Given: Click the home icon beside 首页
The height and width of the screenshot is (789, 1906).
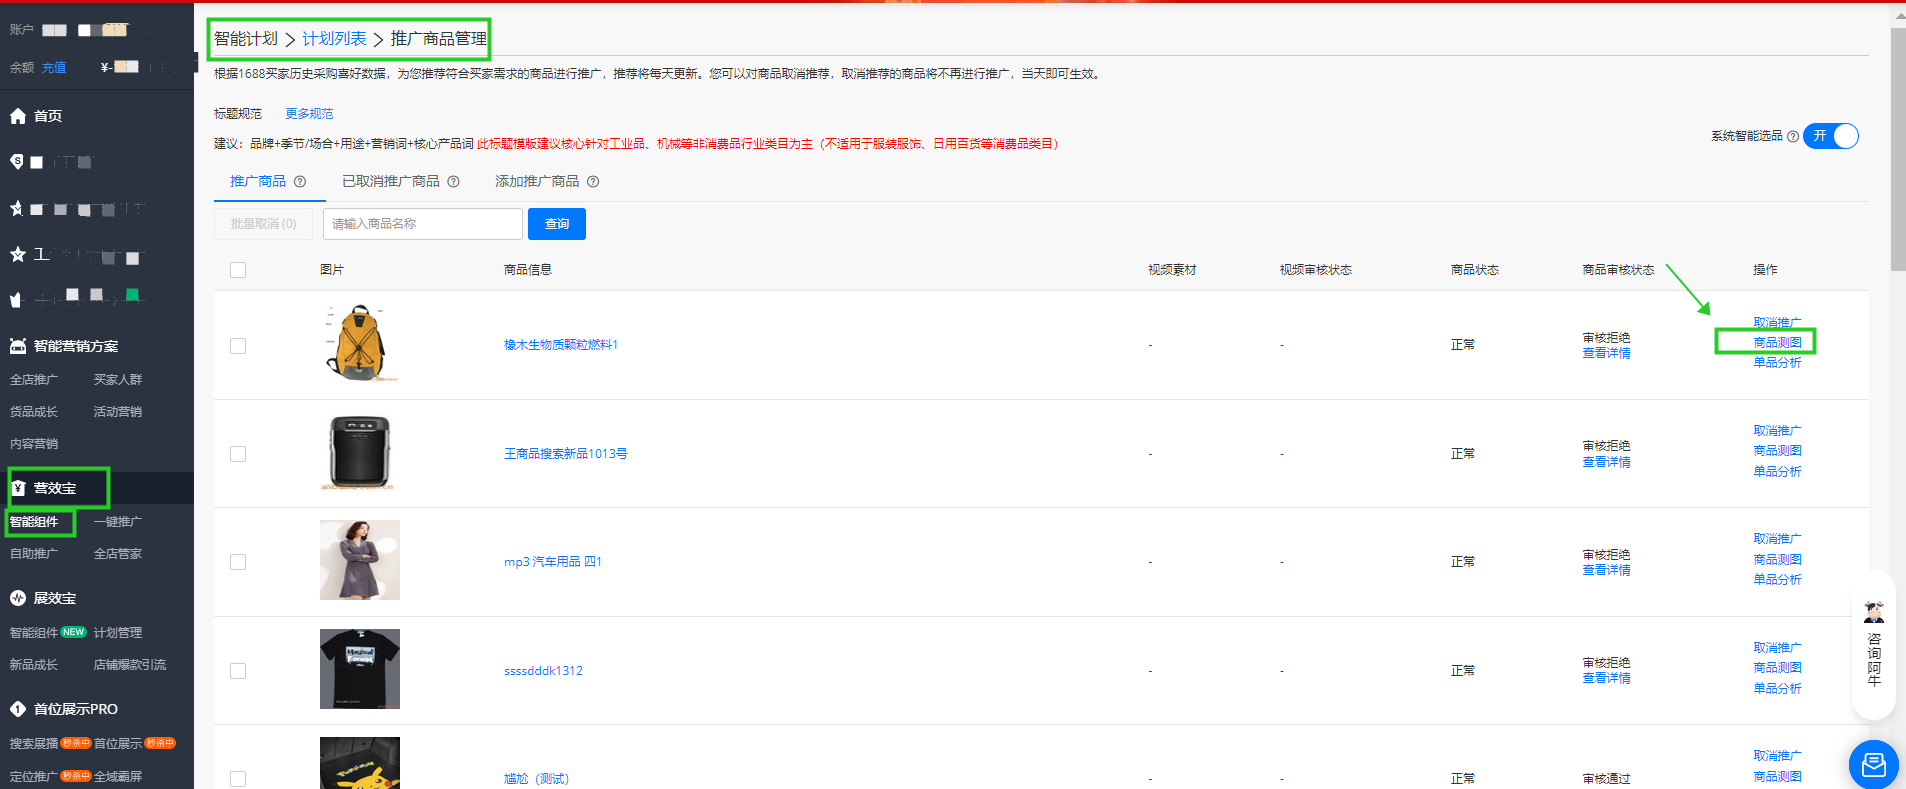Looking at the screenshot, I should (x=18, y=116).
